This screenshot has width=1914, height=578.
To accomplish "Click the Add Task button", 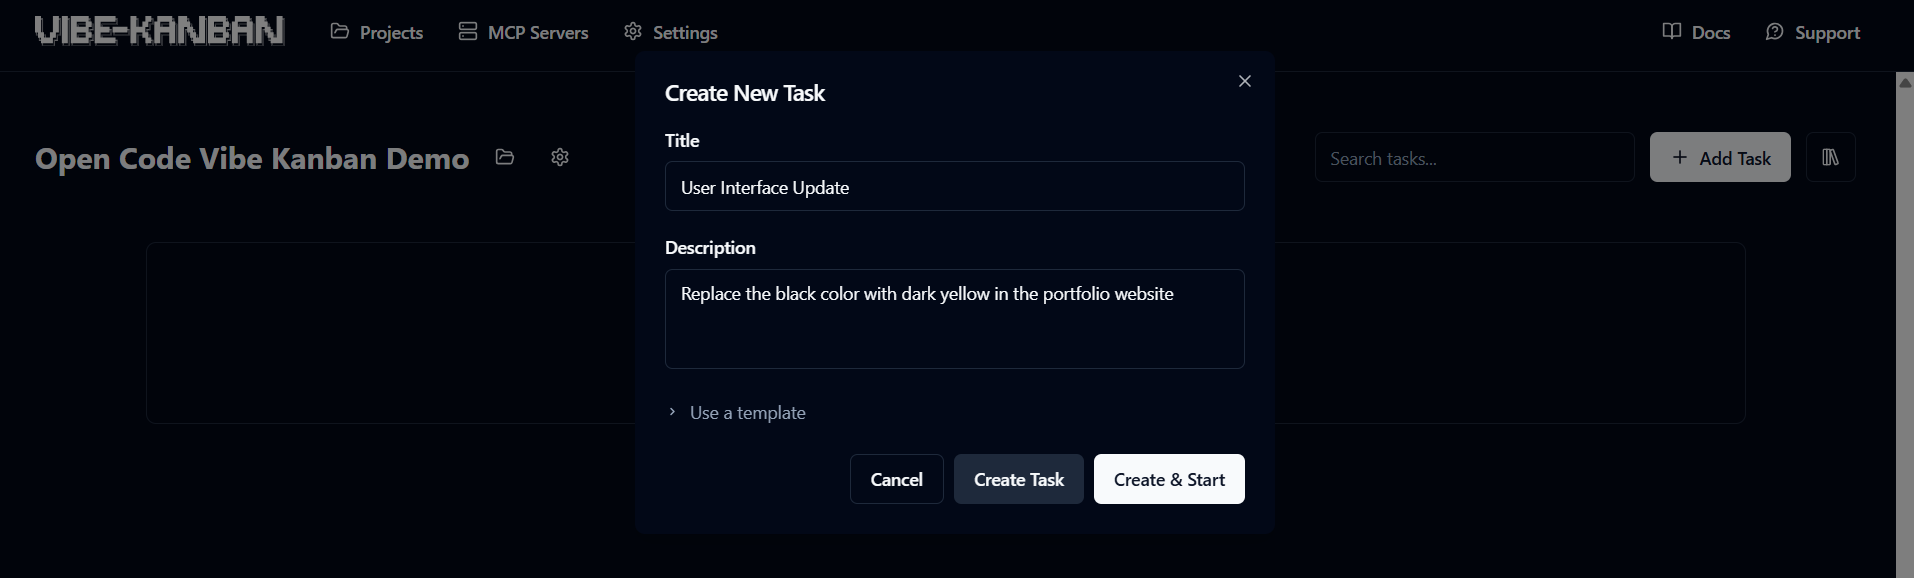I will (x=1720, y=157).
